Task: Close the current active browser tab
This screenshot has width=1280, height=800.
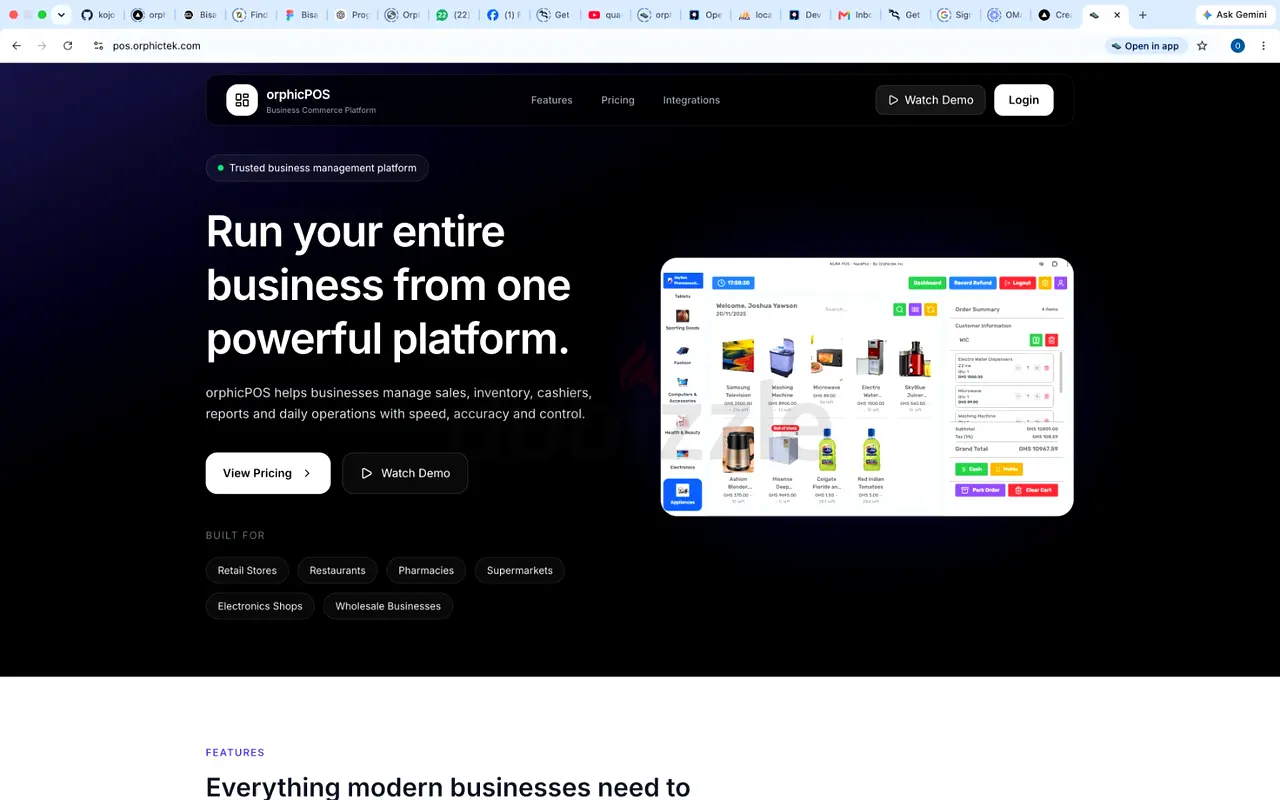Action: pos(1117,15)
